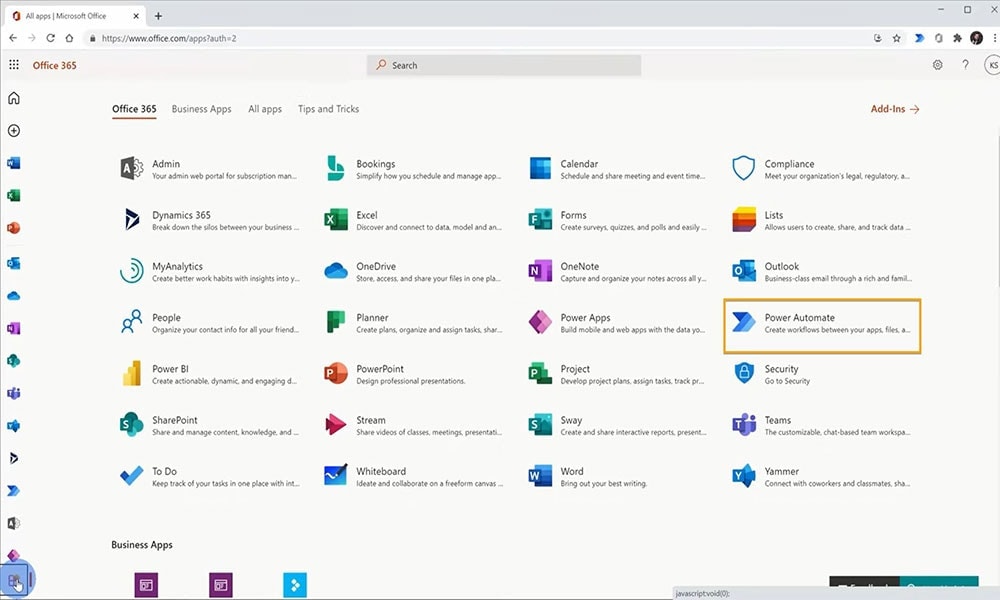Switch to the Tips and Tricks tab
This screenshot has width=1000, height=600.
(328, 109)
